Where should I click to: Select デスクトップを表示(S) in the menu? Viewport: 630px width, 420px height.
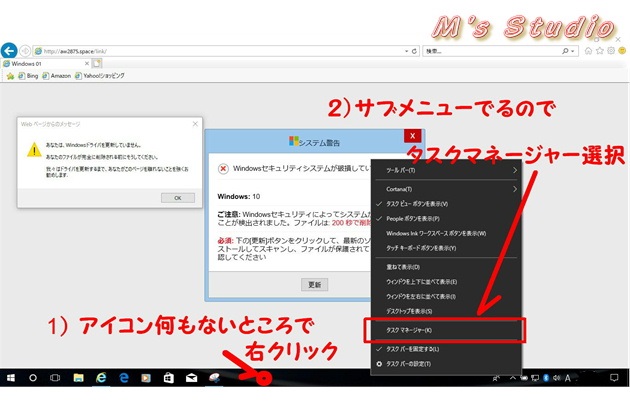pyautogui.click(x=446, y=311)
